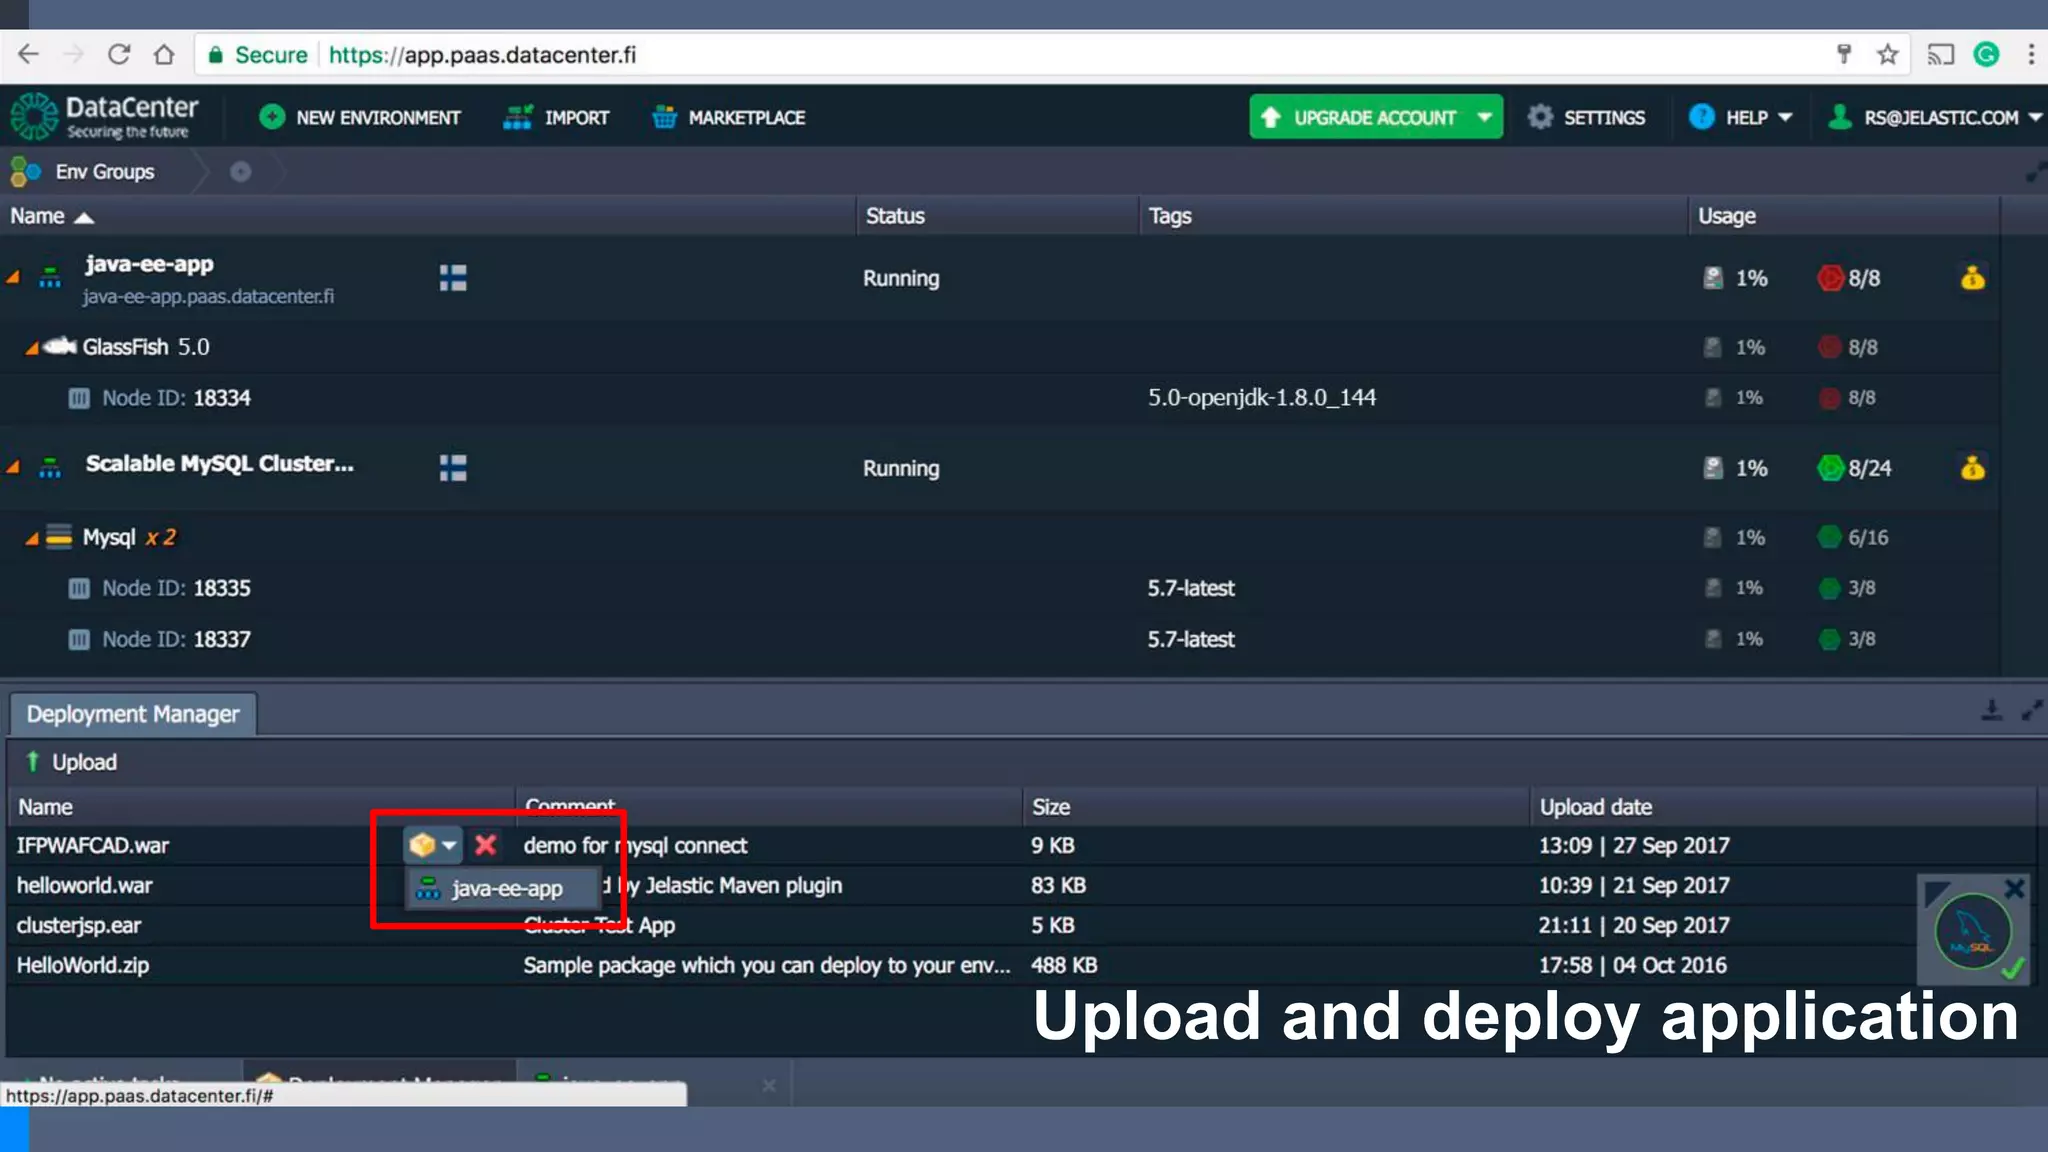This screenshot has width=2048, height=1152.
Task: Click Mysql database layer icon
Action: coord(59,537)
